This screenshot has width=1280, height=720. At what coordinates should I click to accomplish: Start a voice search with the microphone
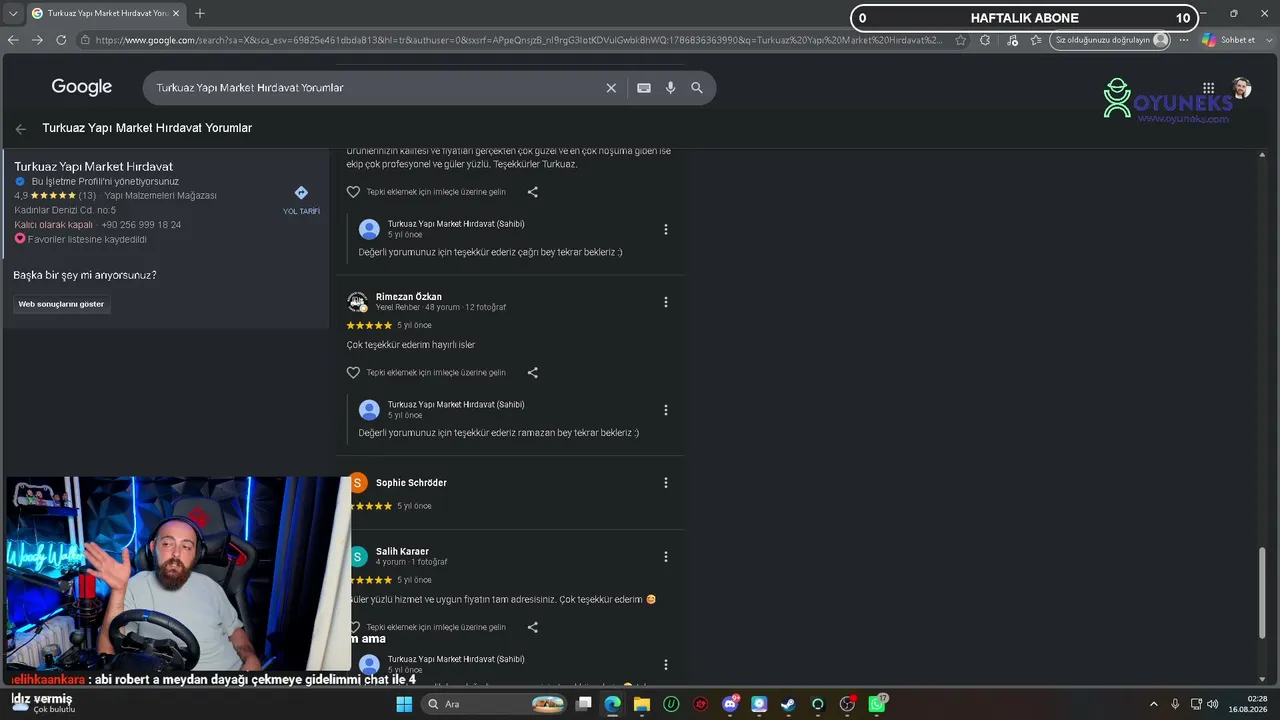coord(670,88)
